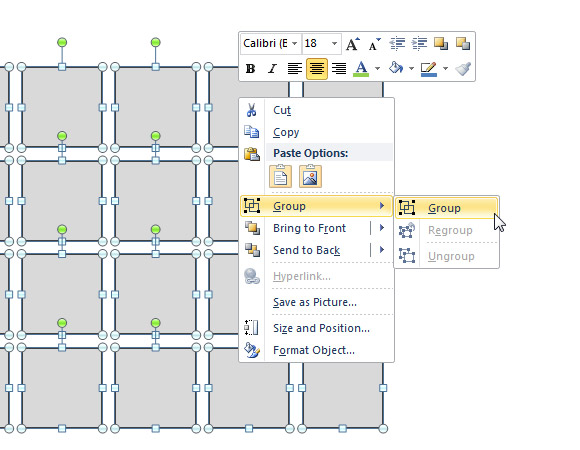Click the green rotation handle of top-left square
Viewport: 580px width, 450px height.
coord(62,43)
